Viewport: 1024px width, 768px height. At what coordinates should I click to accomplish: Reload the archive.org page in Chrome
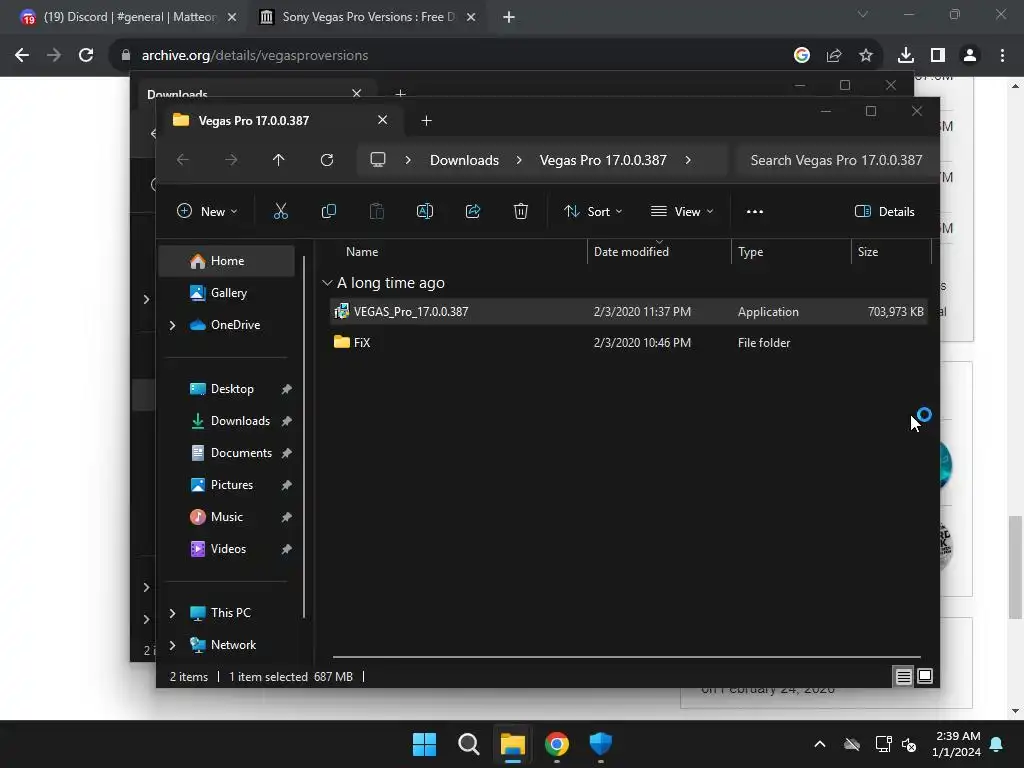[x=86, y=56]
